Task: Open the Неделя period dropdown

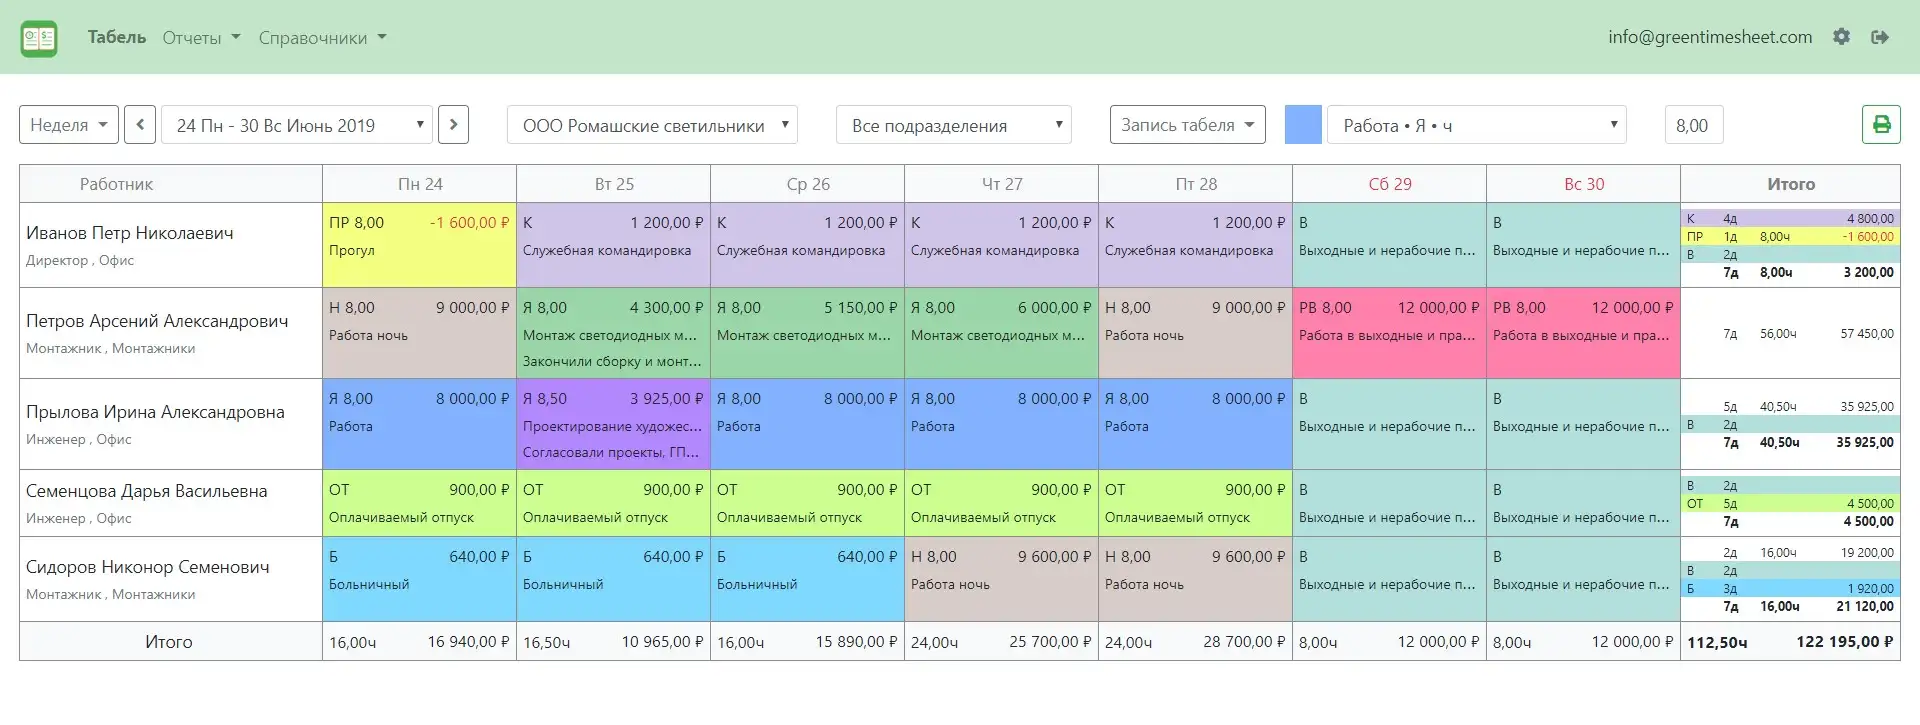Action: coord(69,125)
